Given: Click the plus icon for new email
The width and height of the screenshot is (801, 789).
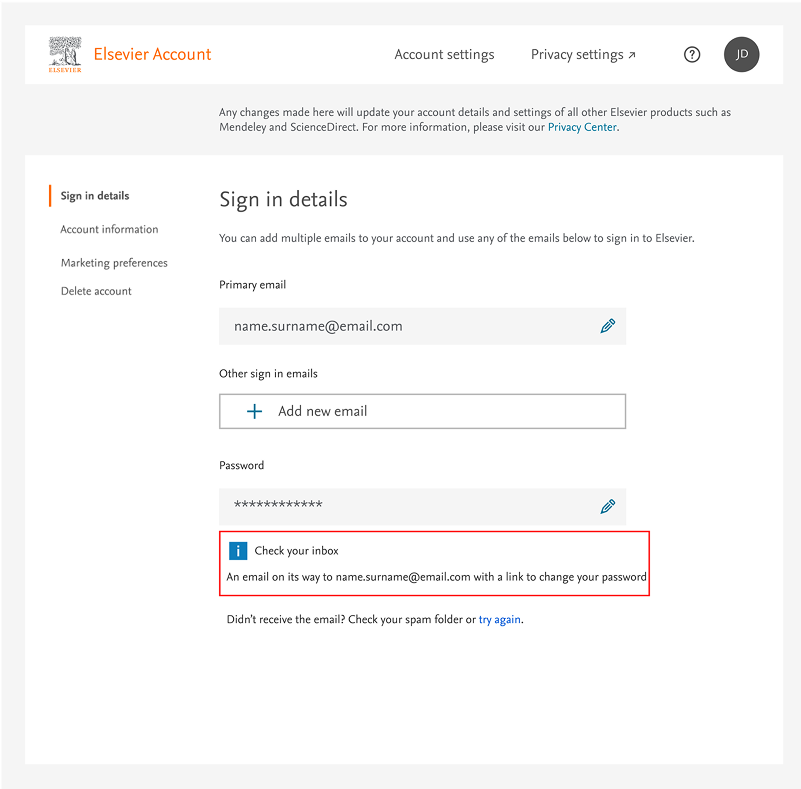Looking at the screenshot, I should [x=254, y=411].
